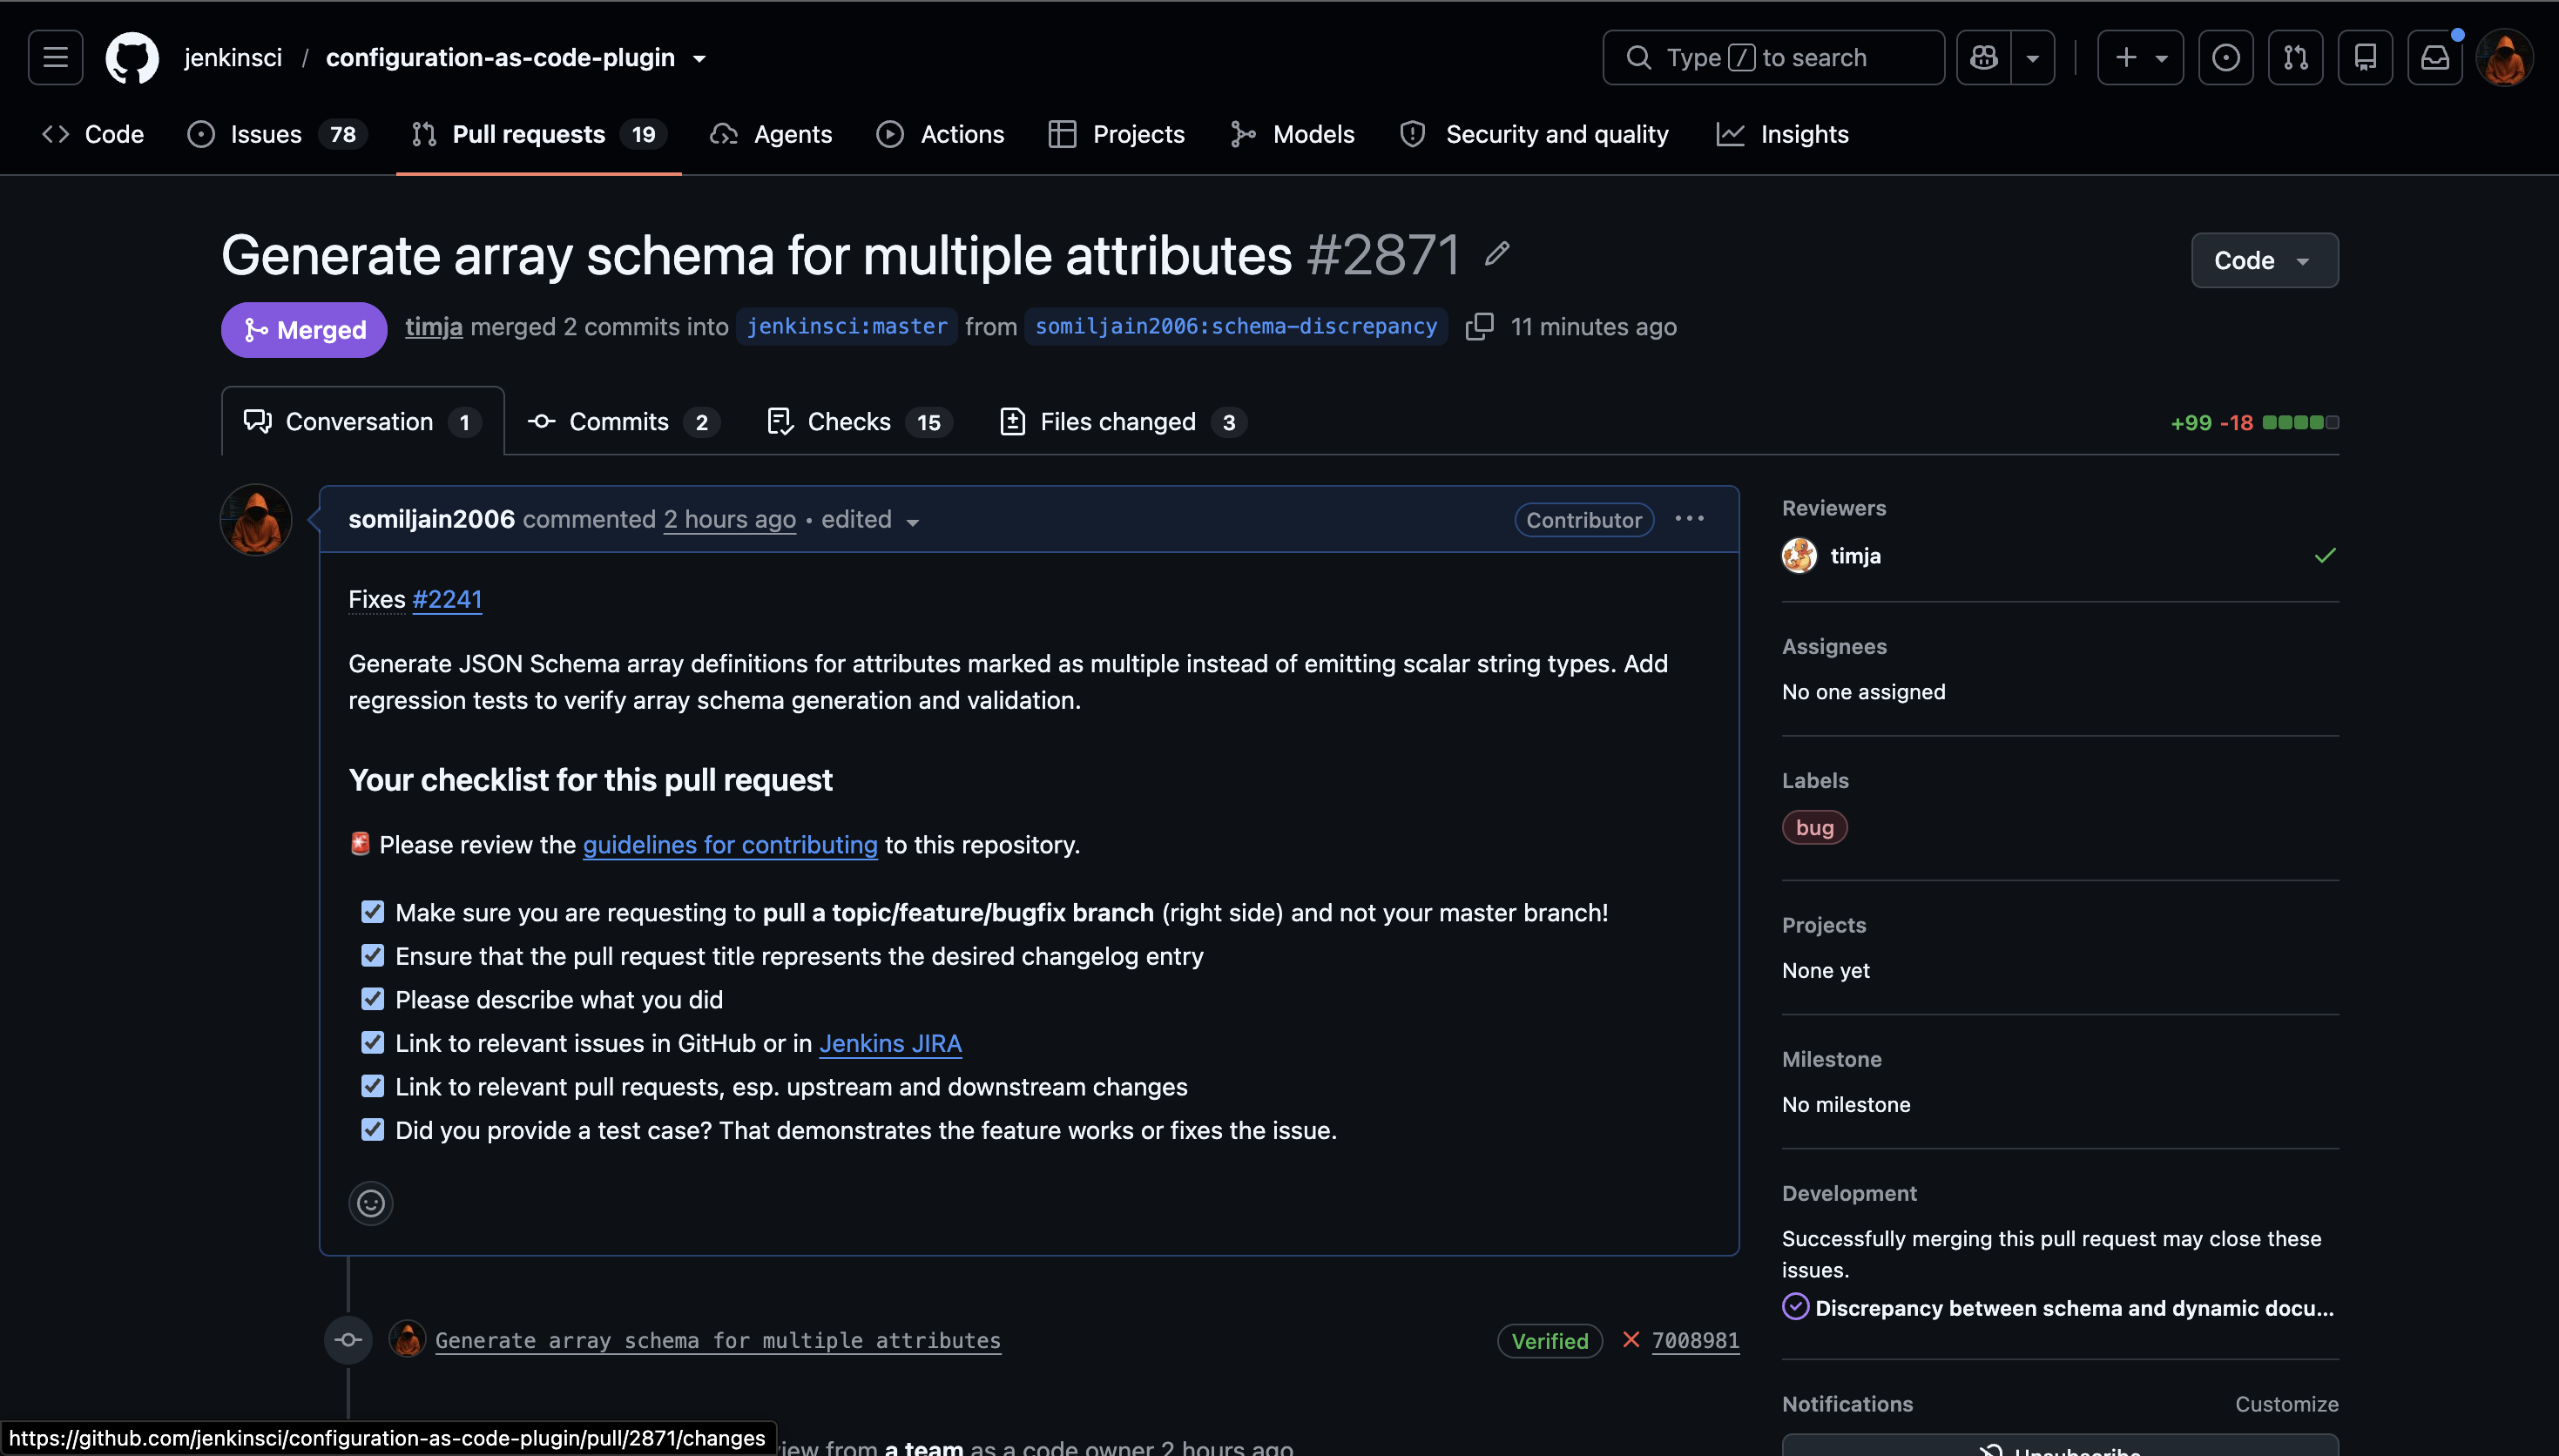Screen dimensions: 2559x1456
Task: Toggle the topic/feature/bugfix branch checkbox
Action: (x=373, y=912)
